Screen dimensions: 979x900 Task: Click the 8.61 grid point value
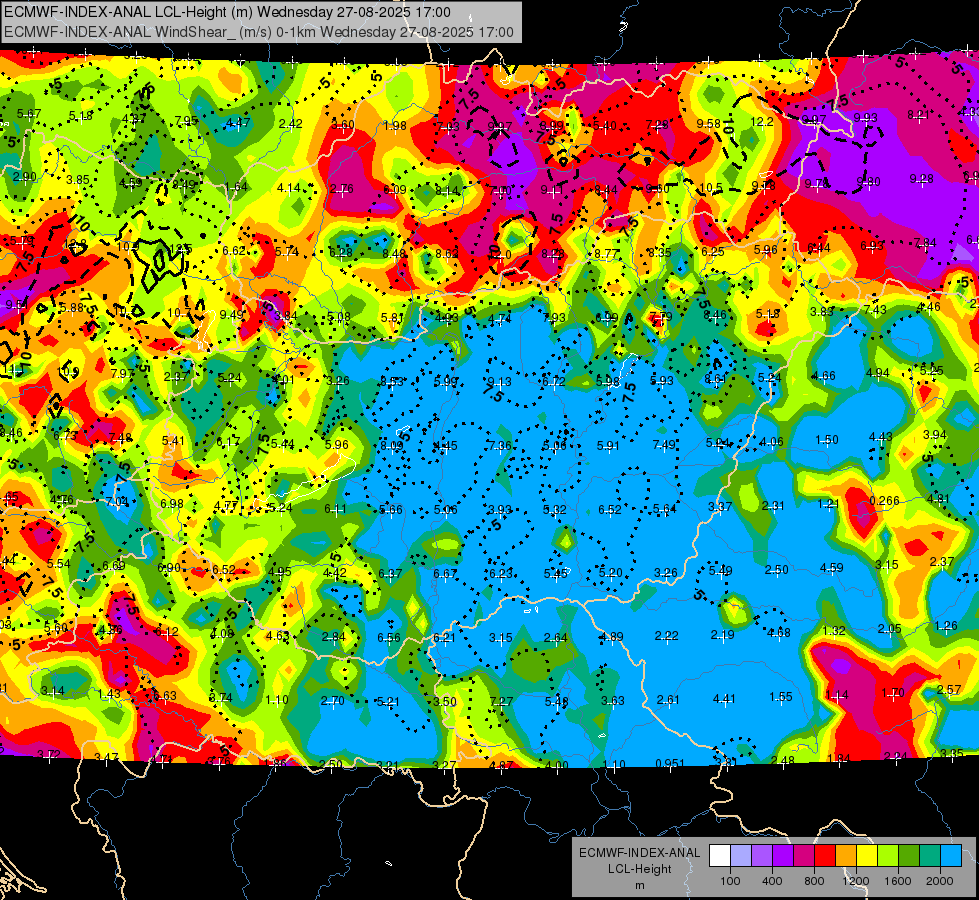pyautogui.click(x=716, y=378)
